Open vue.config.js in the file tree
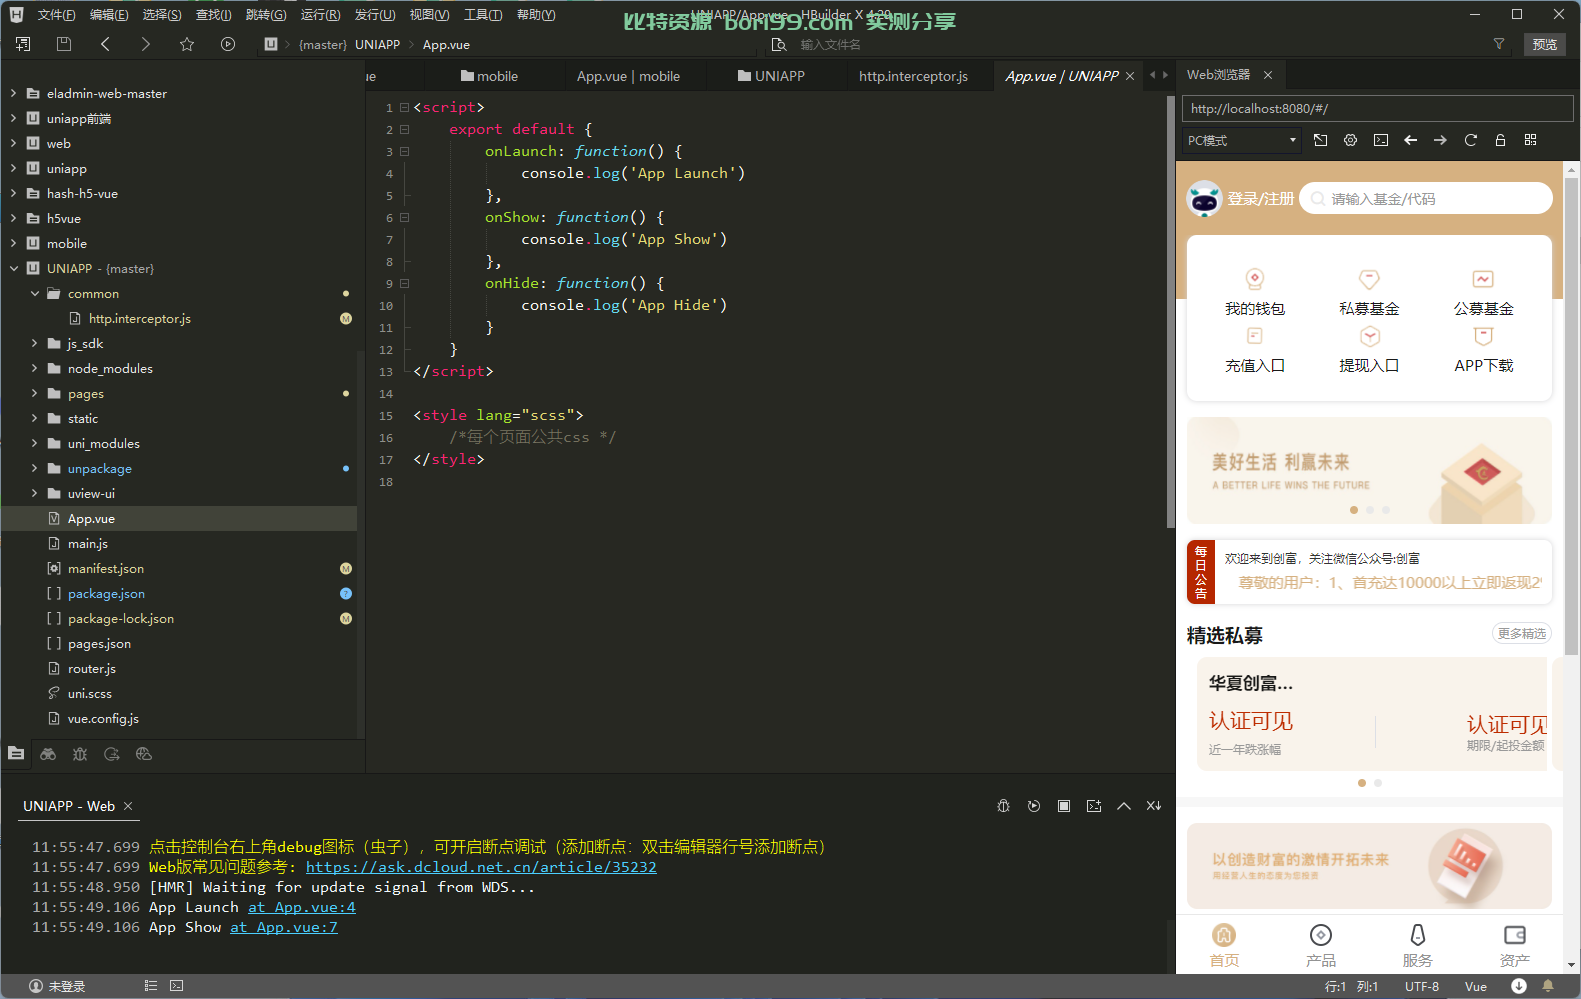The width and height of the screenshot is (1581, 999). (x=103, y=718)
